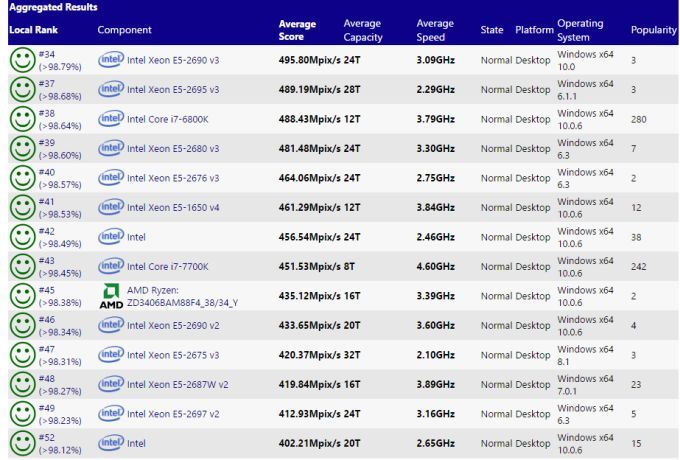Click the Intel logo beside Xeon E5-2680 v3
680x460 pixels.
pyautogui.click(x=111, y=148)
